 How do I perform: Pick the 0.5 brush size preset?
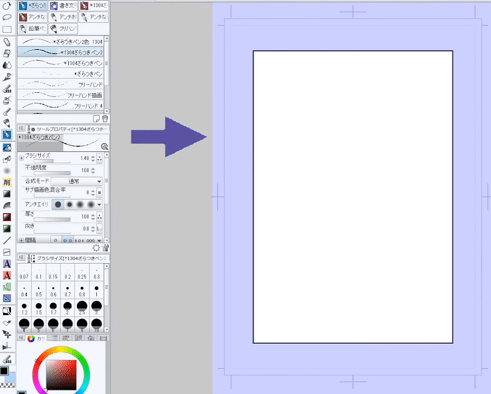point(39,291)
